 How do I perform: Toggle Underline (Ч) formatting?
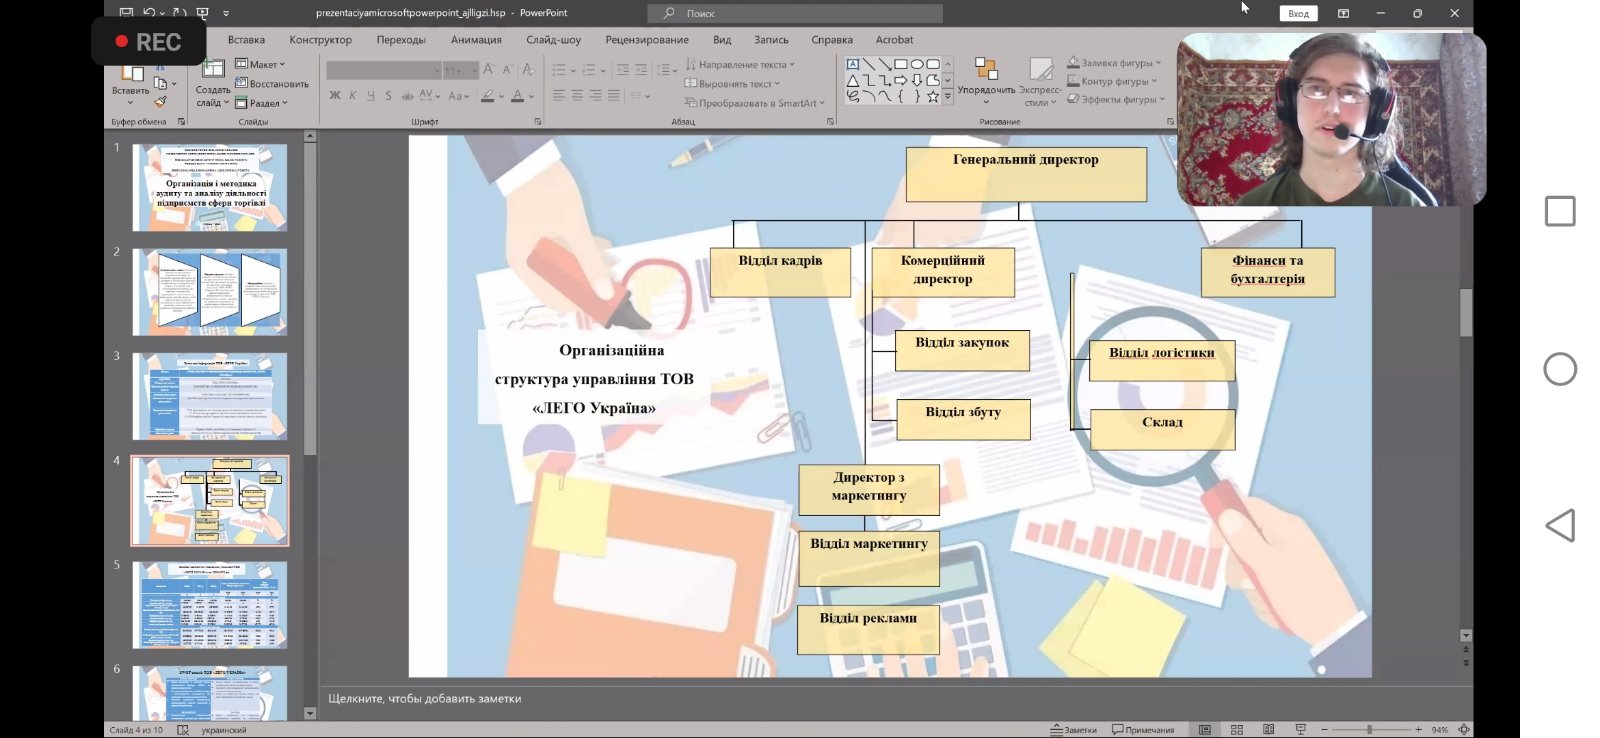coord(371,96)
